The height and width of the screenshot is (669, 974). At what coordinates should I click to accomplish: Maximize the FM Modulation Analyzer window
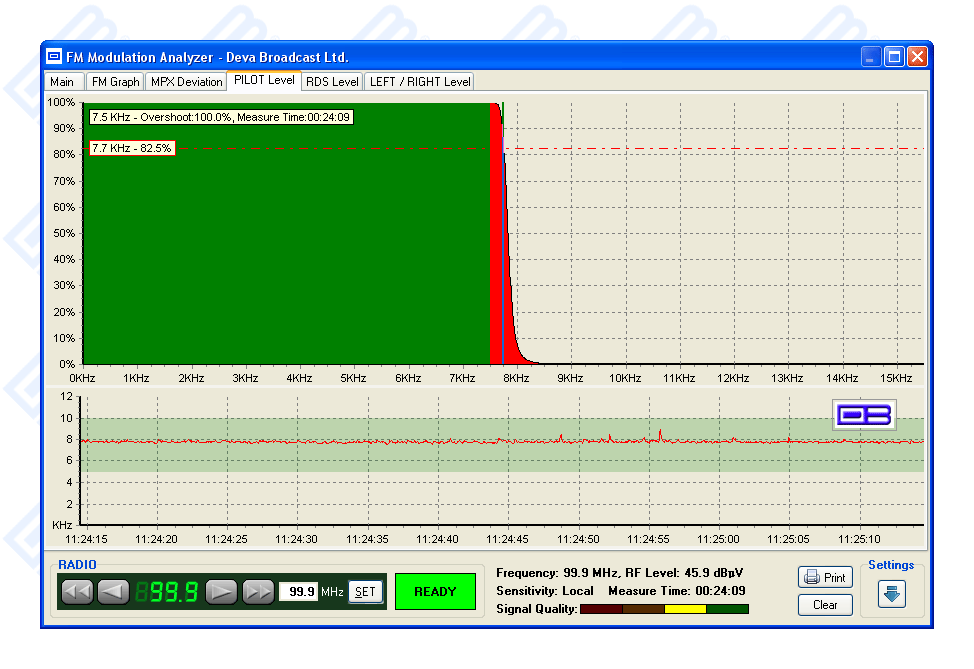coord(894,57)
